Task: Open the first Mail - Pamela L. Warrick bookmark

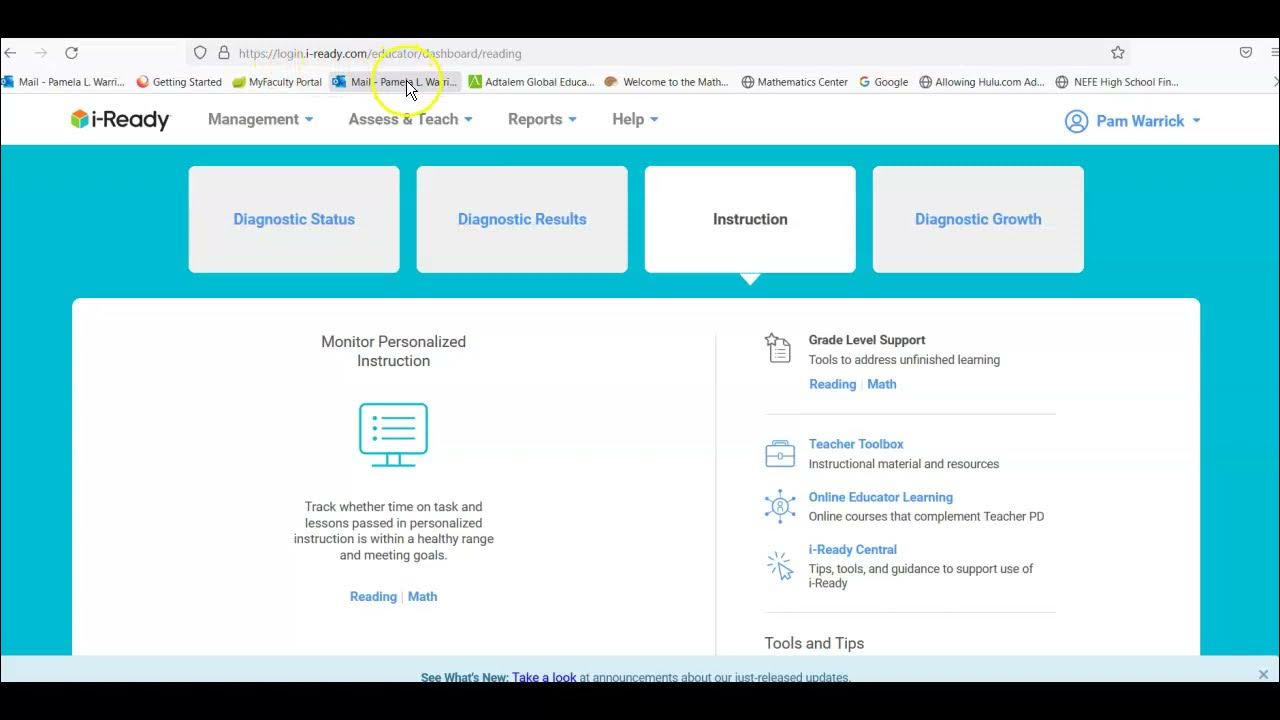Action: [63, 82]
